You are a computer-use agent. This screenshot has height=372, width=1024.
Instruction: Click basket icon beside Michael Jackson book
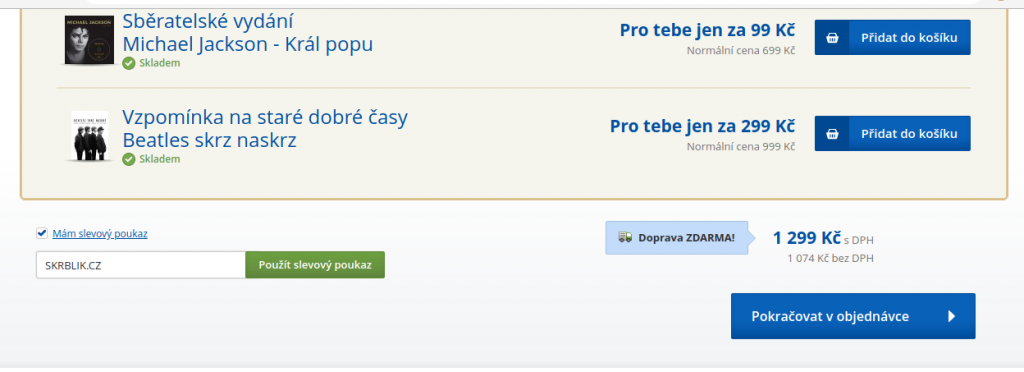832,38
